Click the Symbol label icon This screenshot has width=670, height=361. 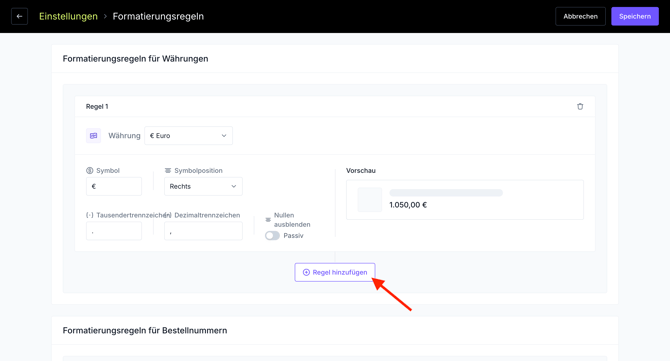[x=90, y=170]
